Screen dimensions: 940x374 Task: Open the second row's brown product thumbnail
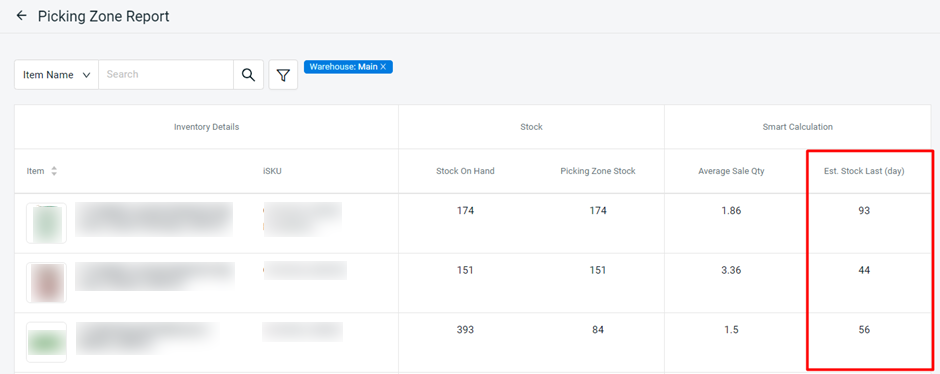coord(46,282)
